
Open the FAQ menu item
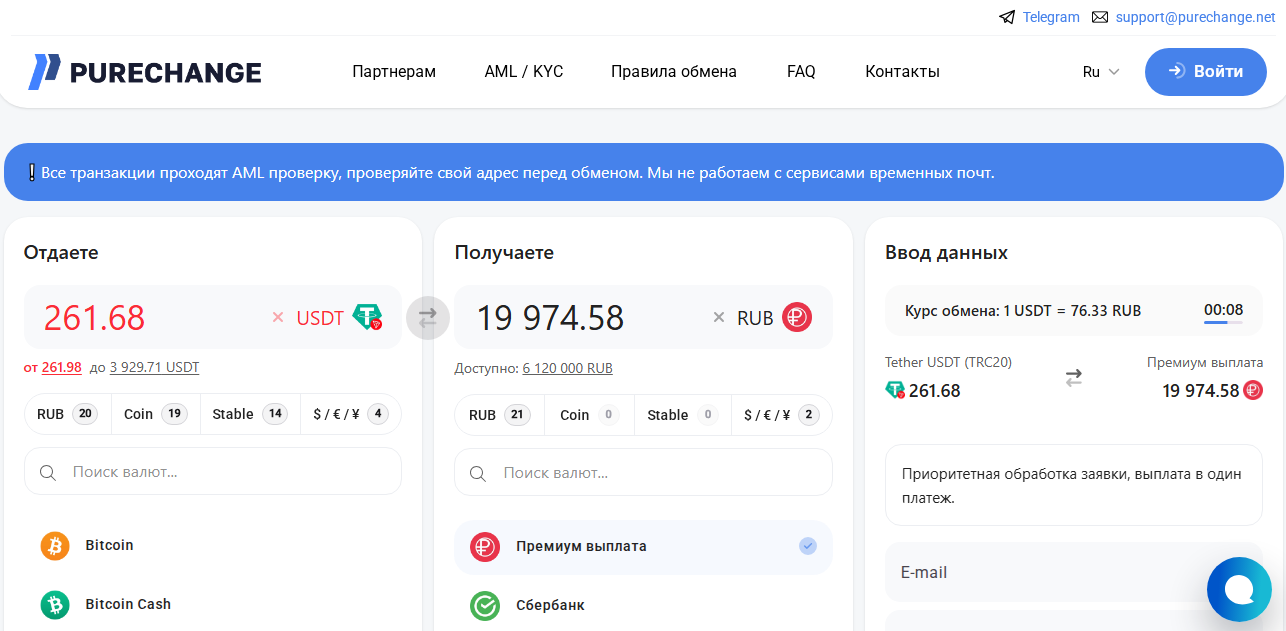(801, 72)
